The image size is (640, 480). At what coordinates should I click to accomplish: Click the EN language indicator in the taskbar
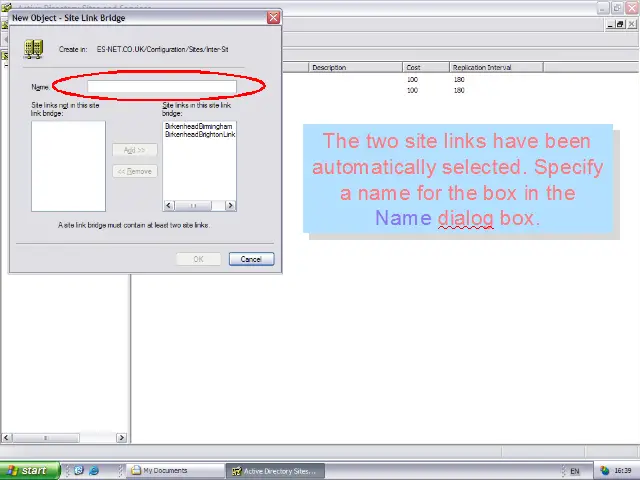(x=574, y=470)
